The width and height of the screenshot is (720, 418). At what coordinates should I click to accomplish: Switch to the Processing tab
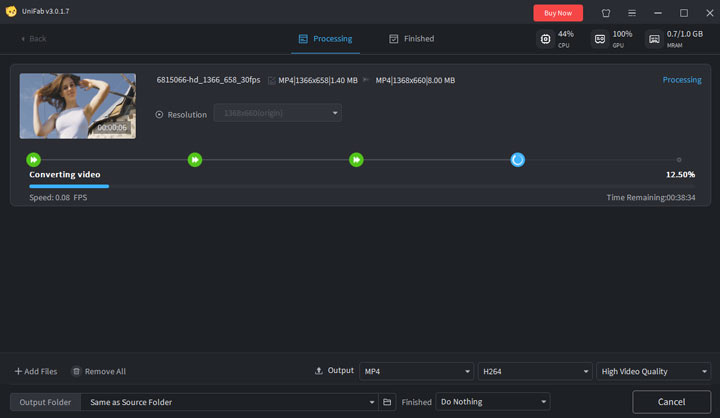(325, 39)
